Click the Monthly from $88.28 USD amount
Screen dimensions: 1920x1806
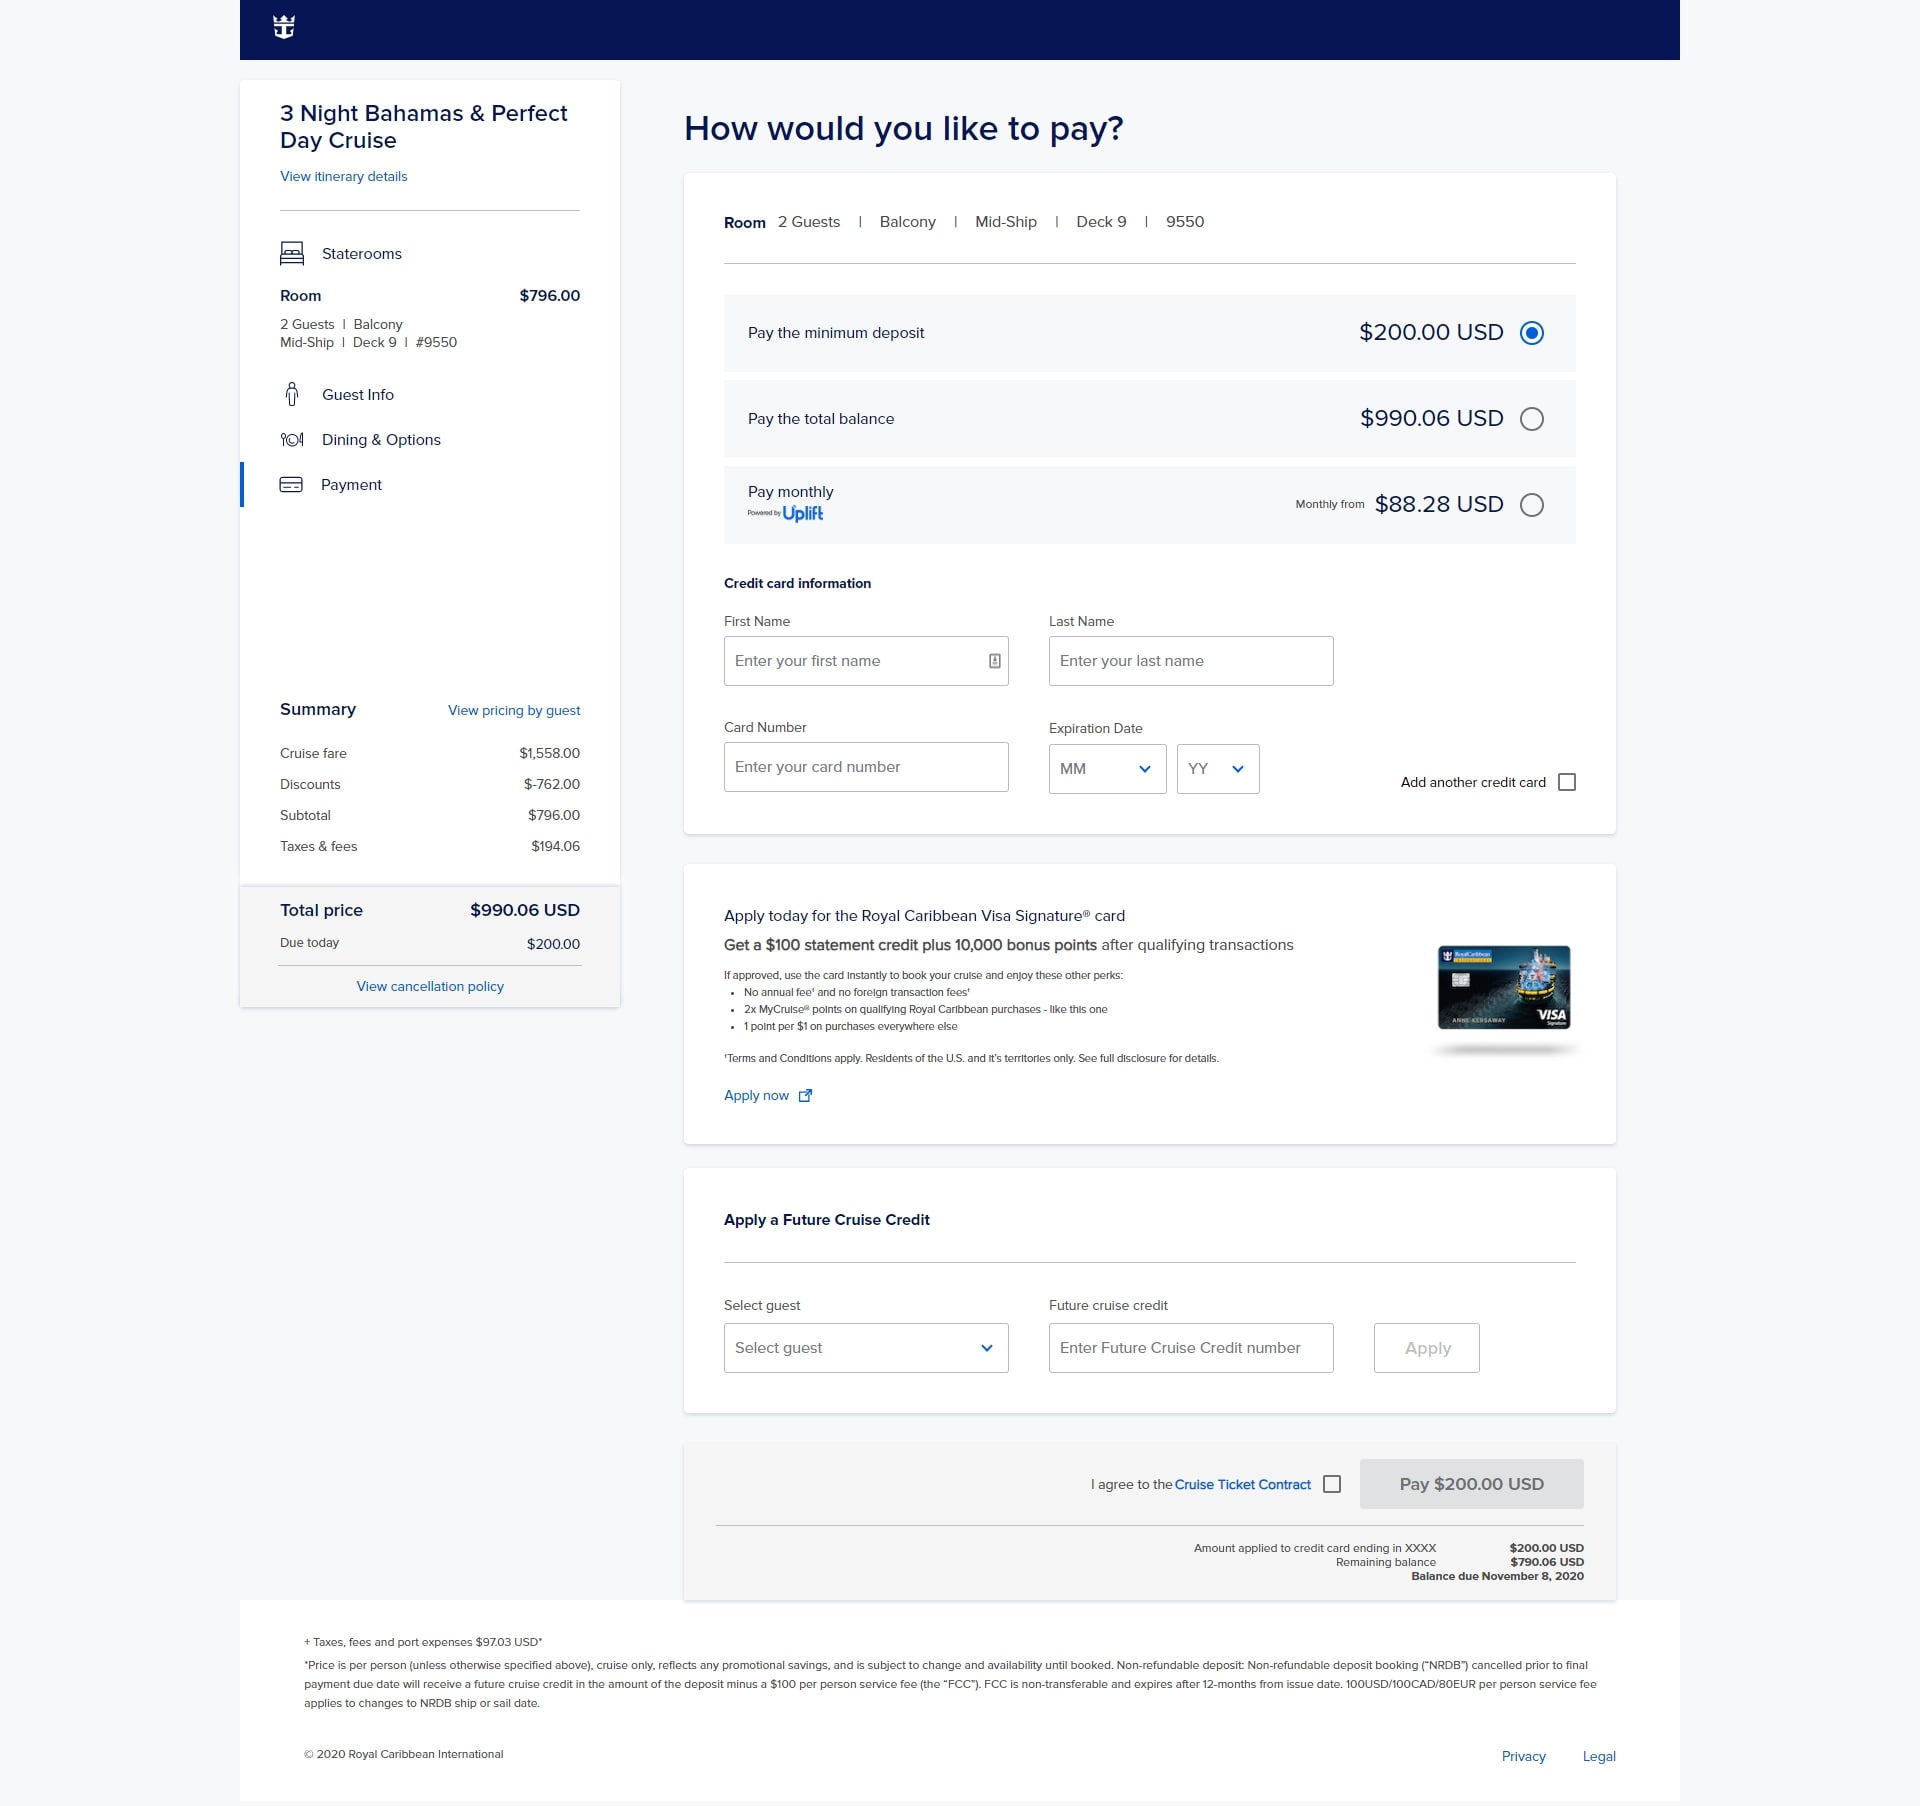point(1439,505)
